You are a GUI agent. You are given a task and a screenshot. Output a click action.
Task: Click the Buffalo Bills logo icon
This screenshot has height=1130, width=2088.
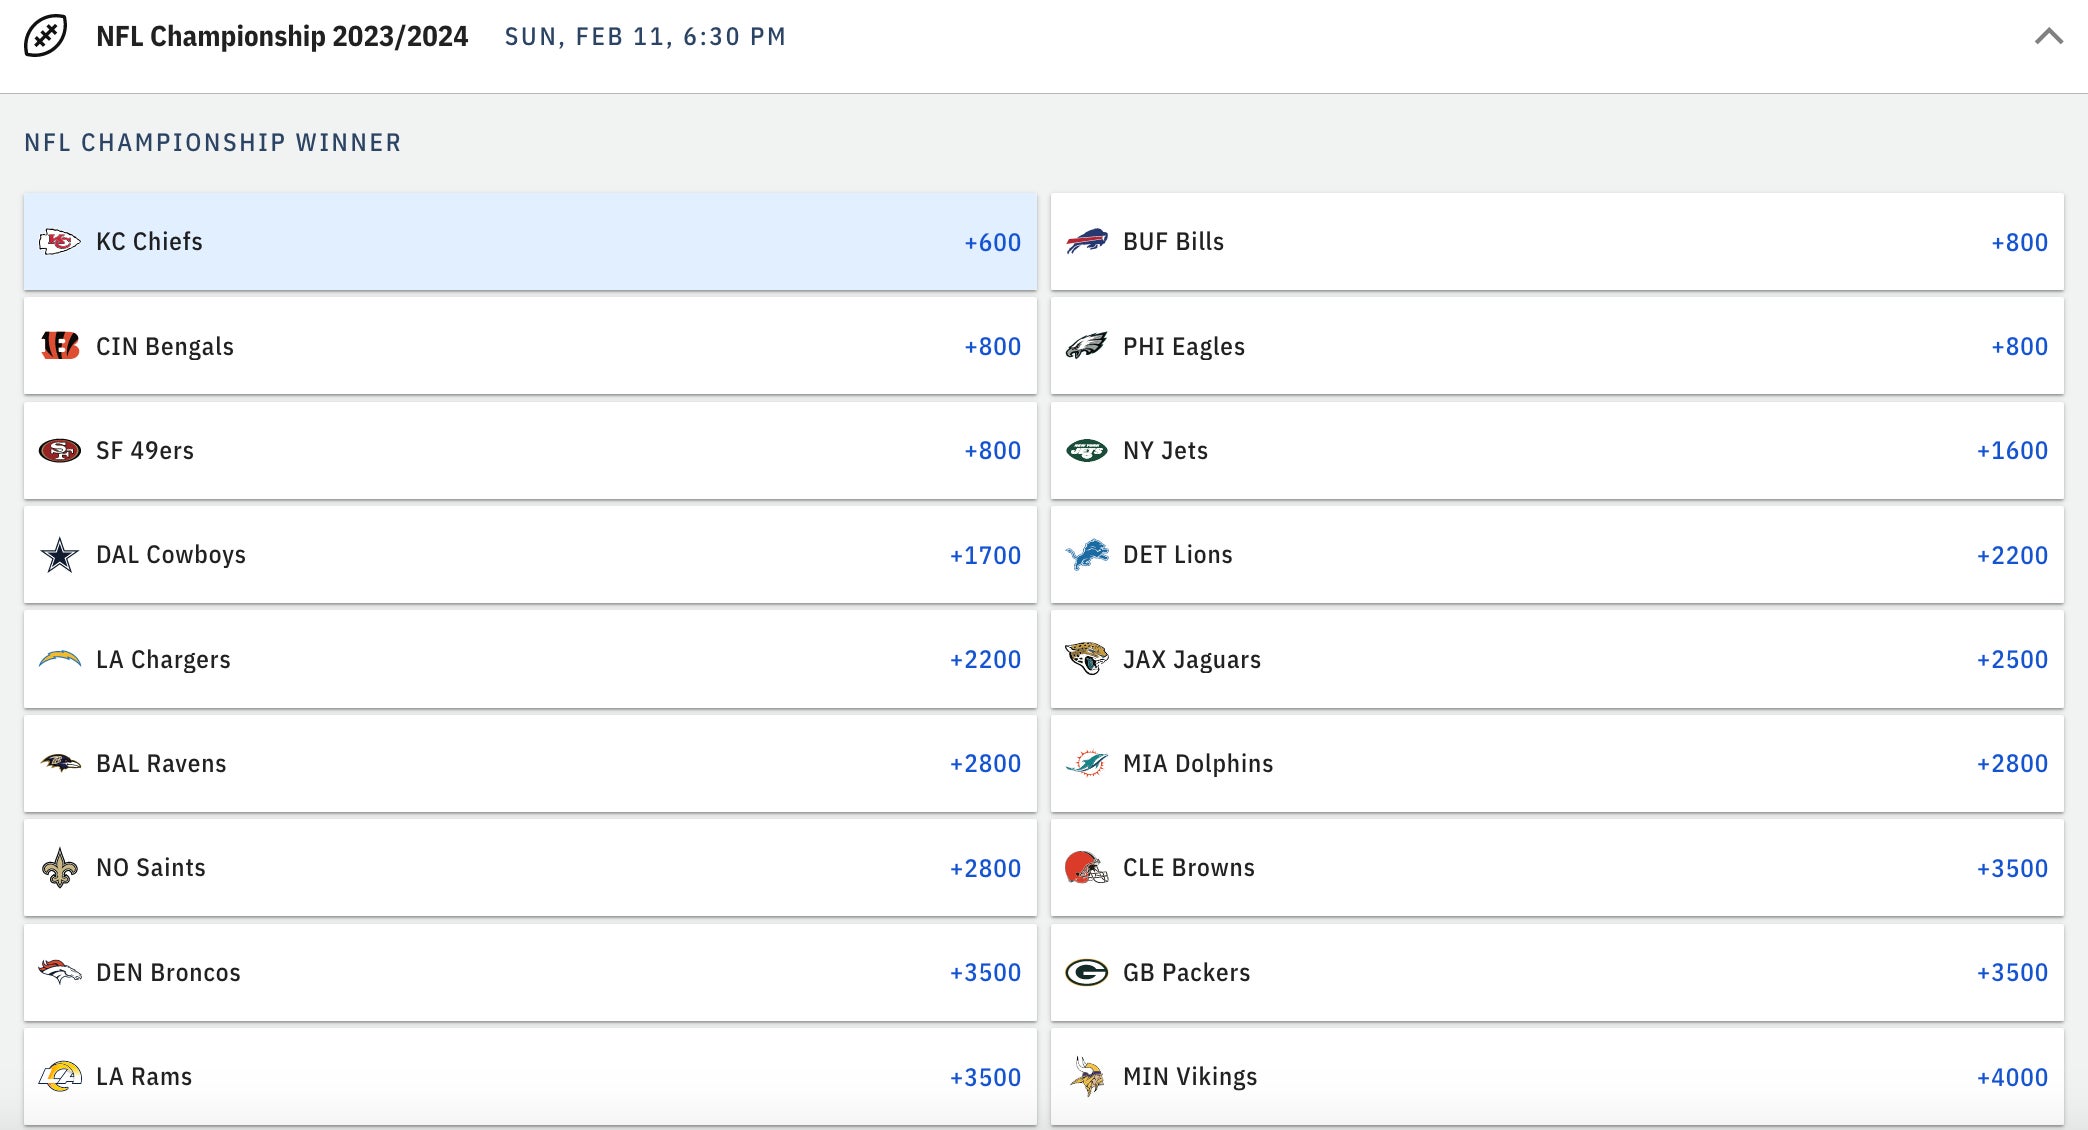pos(1086,242)
